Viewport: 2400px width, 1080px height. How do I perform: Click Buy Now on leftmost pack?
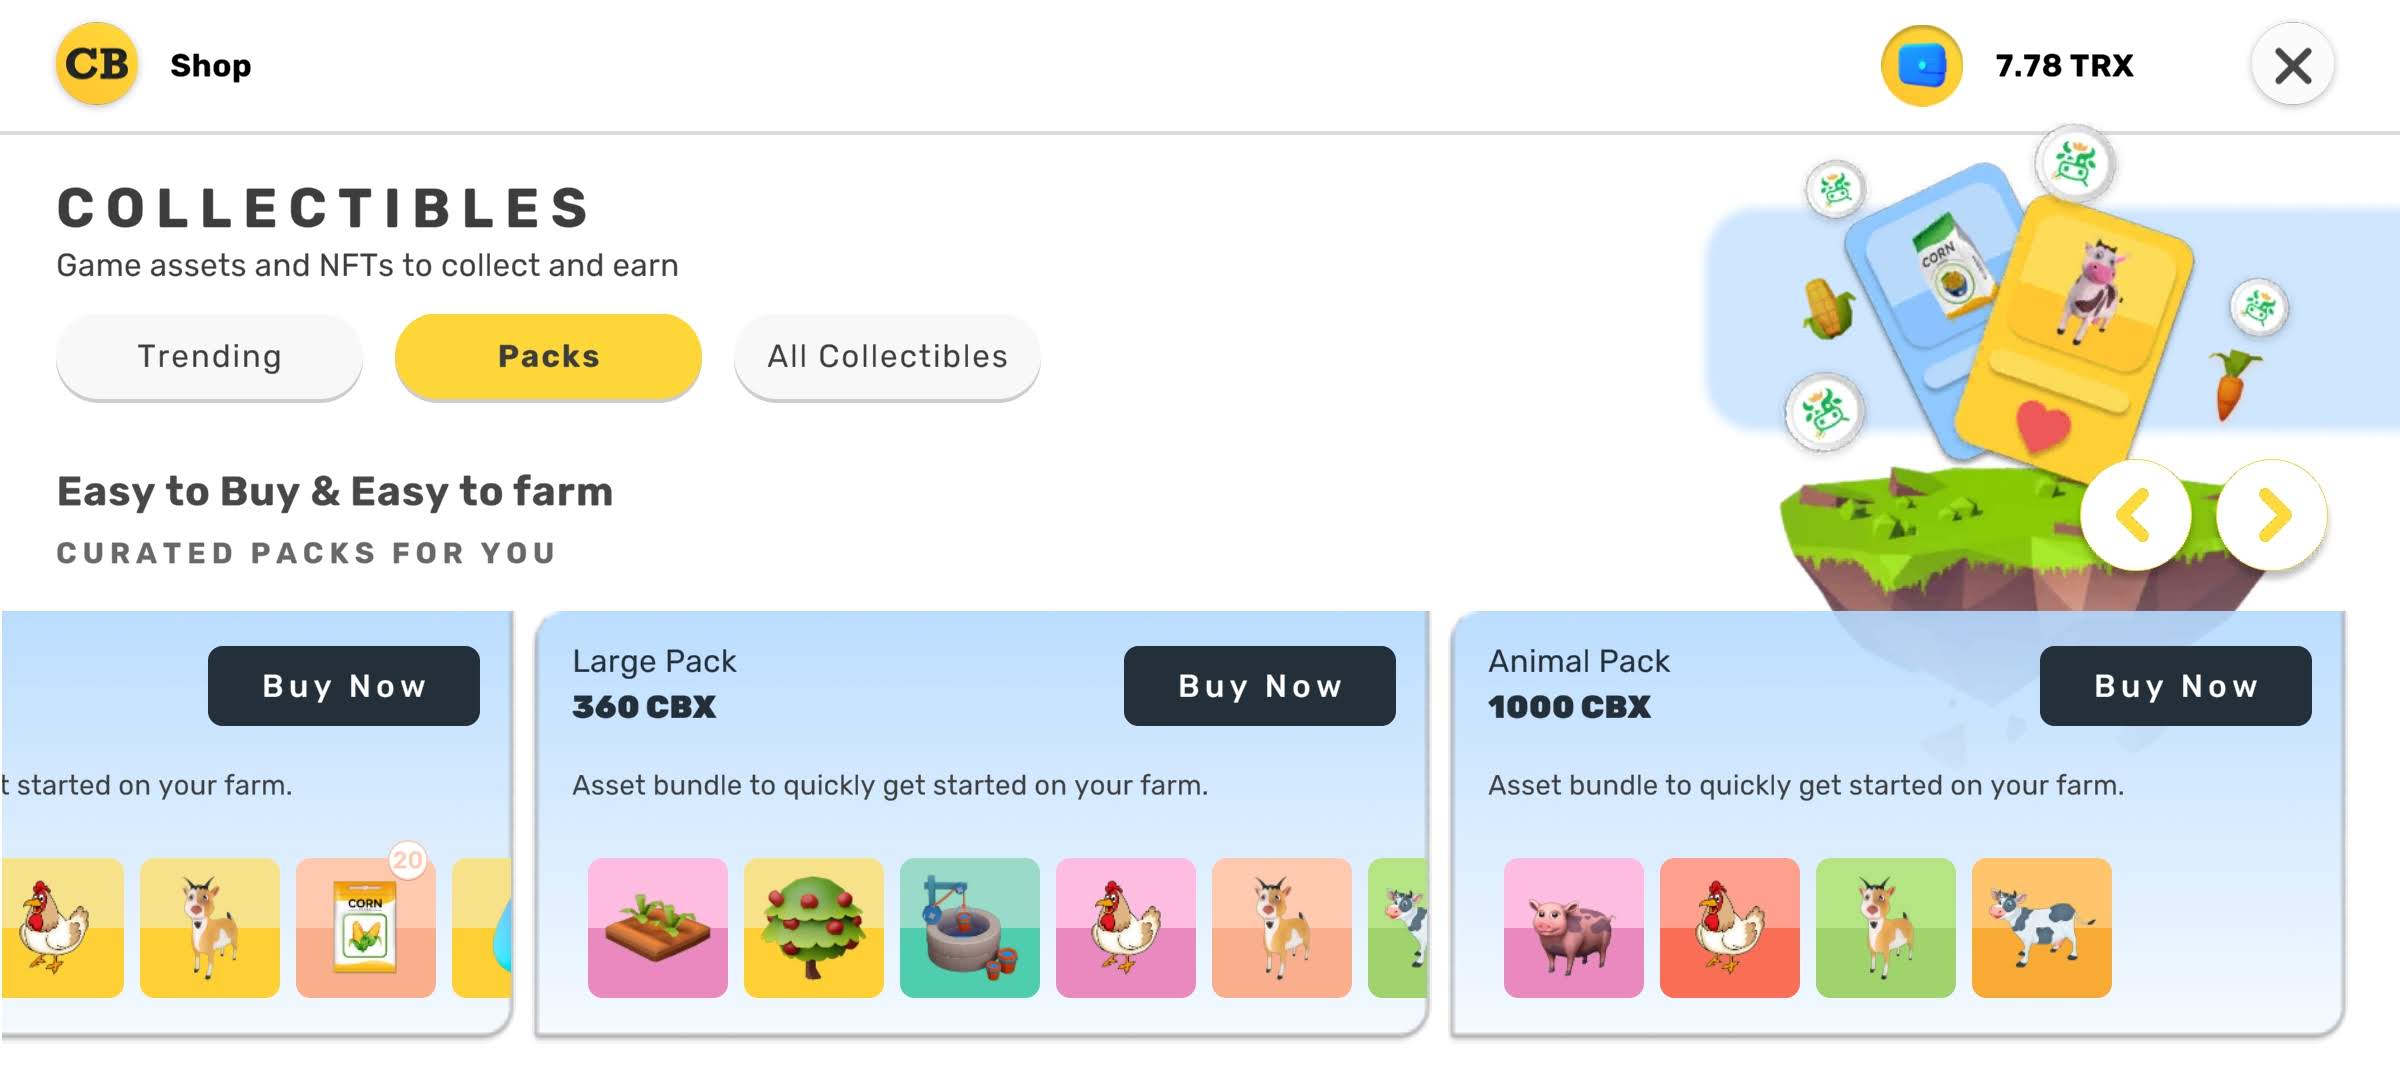click(x=343, y=686)
